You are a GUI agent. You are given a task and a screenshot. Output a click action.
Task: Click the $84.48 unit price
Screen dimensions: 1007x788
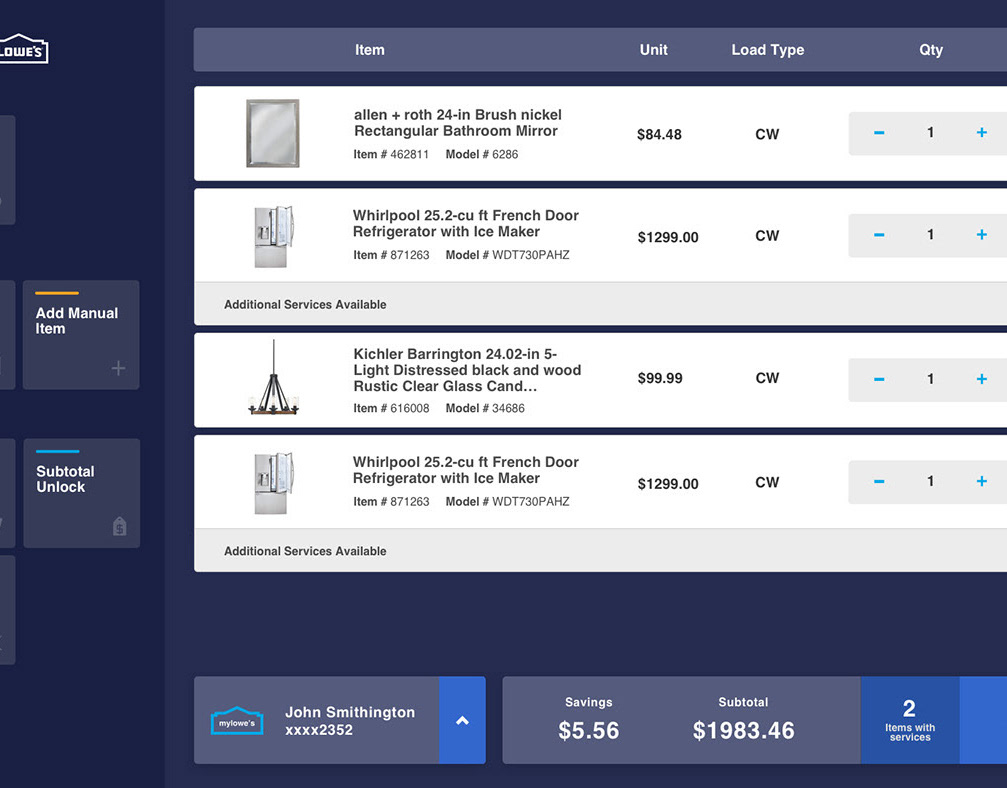pos(659,134)
